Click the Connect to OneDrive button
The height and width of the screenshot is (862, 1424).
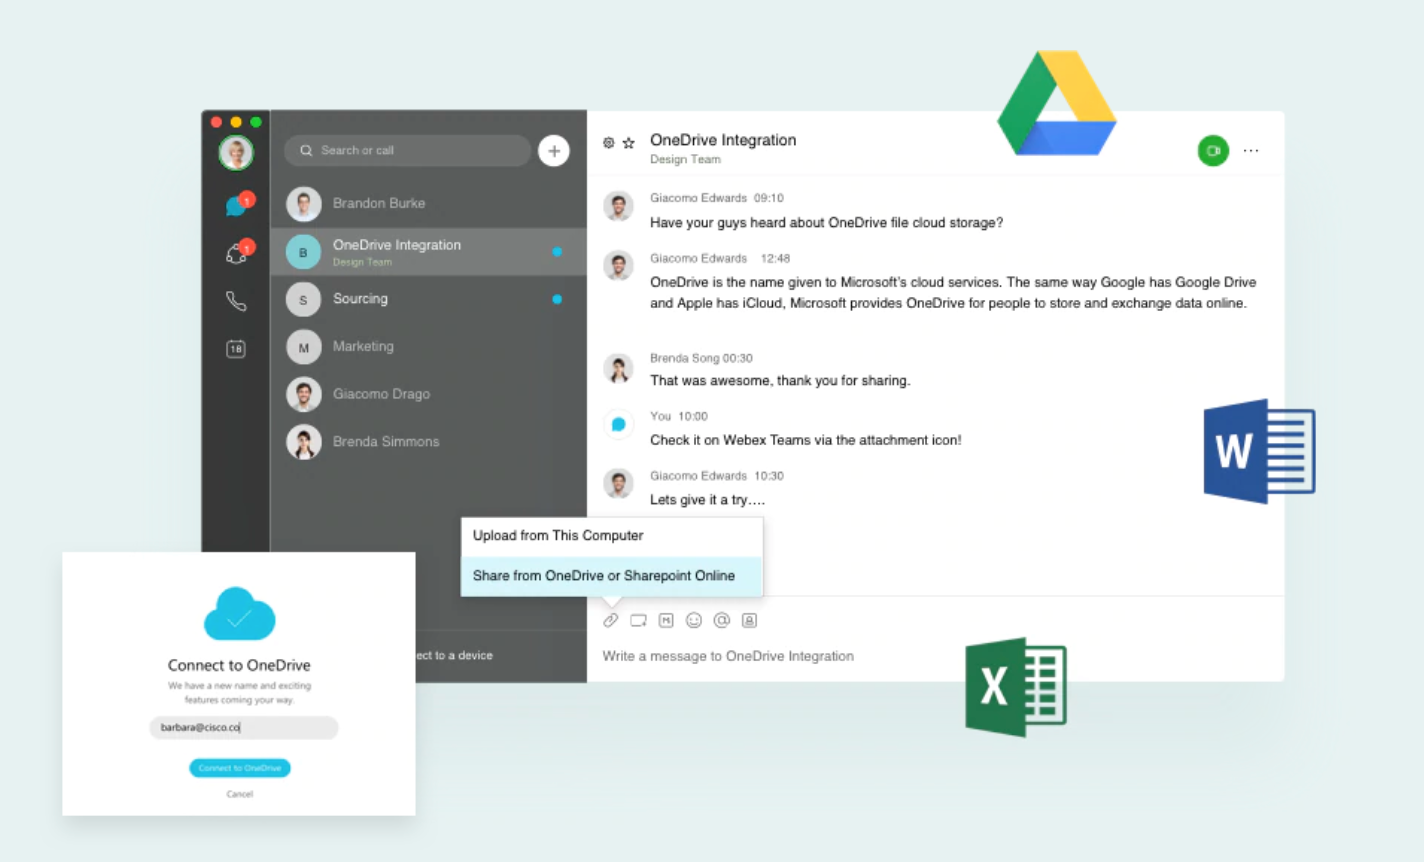coord(240,768)
